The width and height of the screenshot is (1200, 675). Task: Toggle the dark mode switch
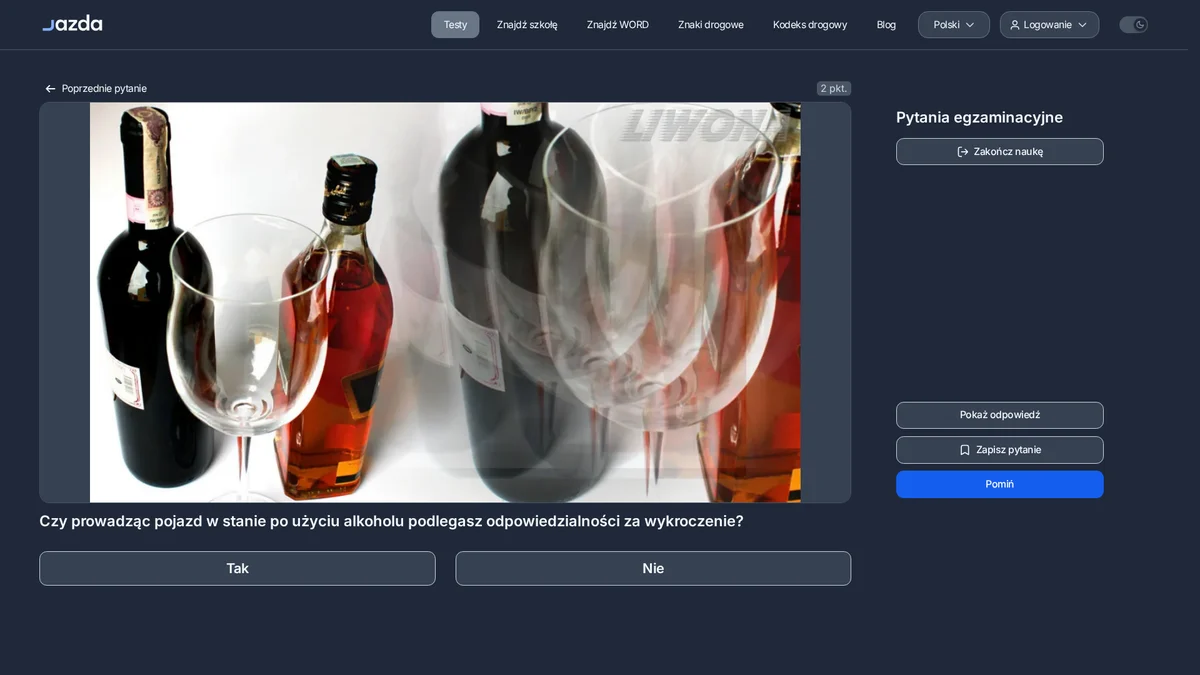[1133, 25]
